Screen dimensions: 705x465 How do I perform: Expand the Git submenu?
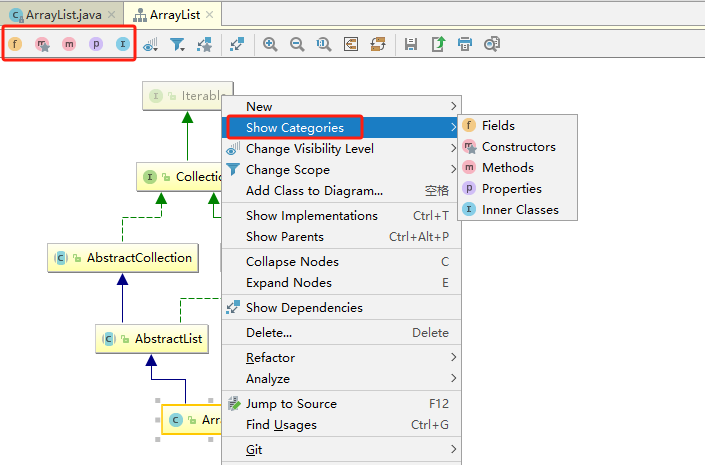[x=342, y=450]
